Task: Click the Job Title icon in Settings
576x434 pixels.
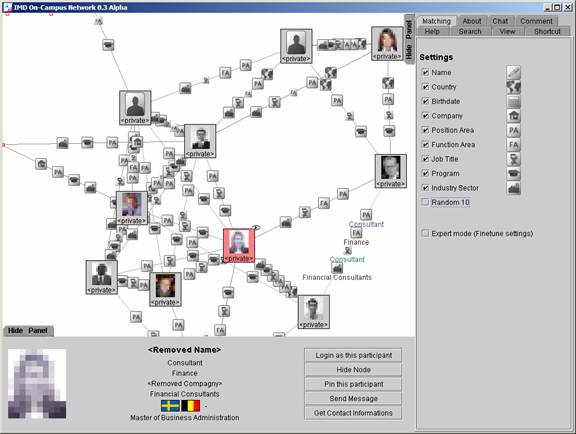Action: (x=514, y=159)
